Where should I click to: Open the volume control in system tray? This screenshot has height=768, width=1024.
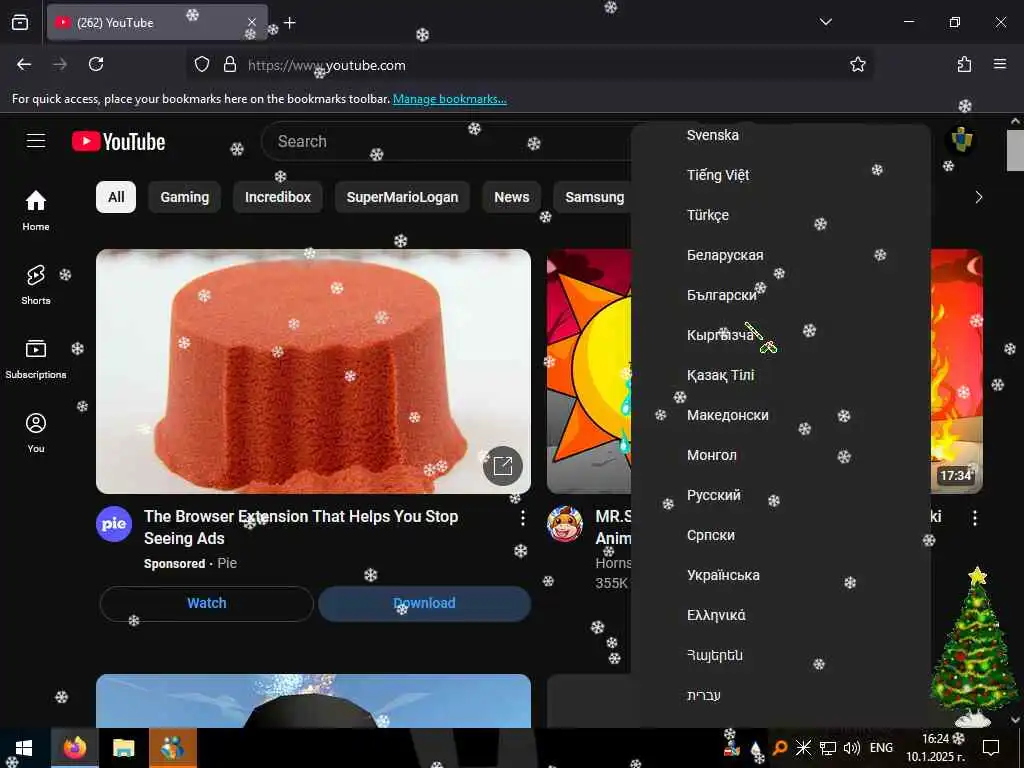[852, 748]
